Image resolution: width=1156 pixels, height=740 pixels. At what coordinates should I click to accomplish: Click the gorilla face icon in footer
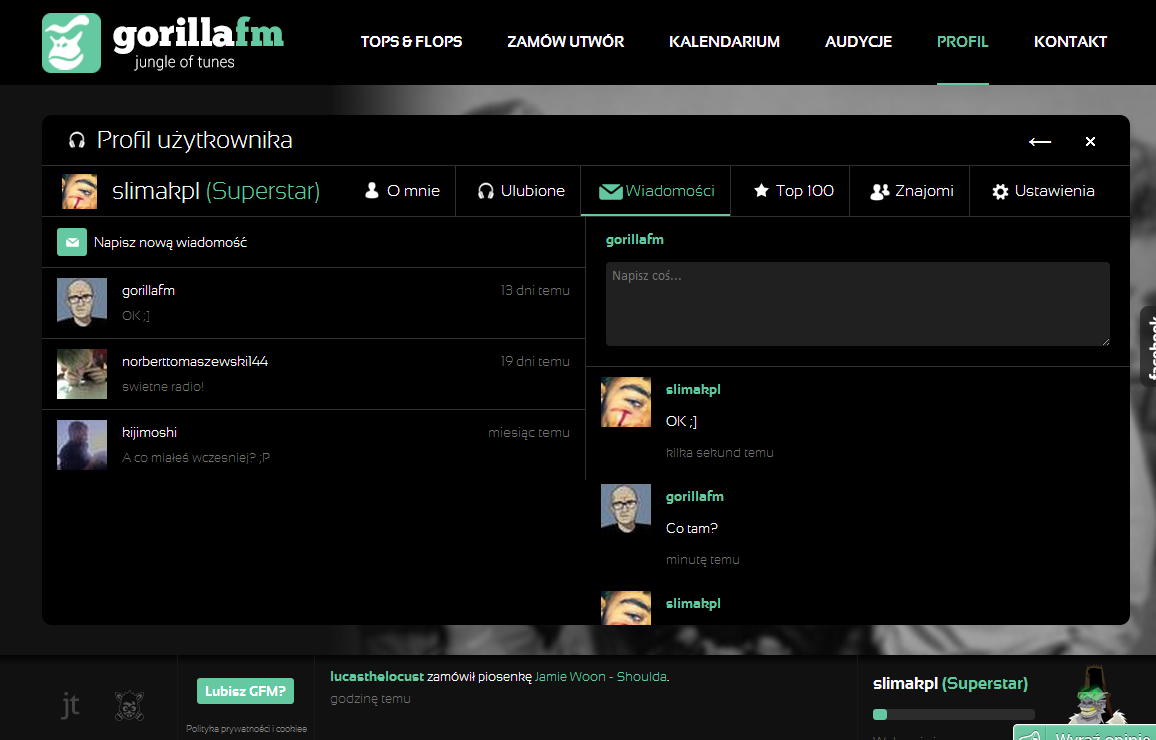coord(130,705)
